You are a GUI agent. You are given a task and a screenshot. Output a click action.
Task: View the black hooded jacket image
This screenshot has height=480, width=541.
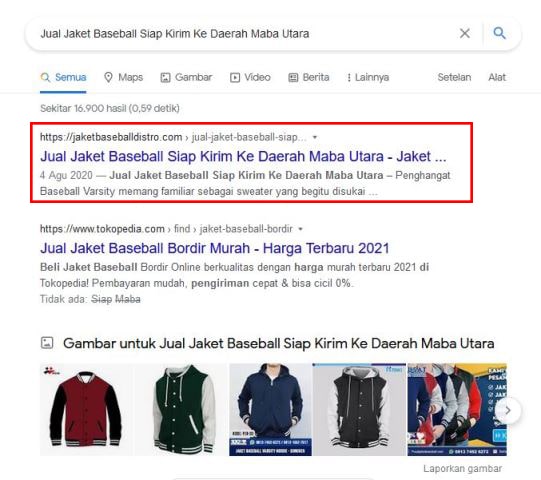(x=359, y=409)
